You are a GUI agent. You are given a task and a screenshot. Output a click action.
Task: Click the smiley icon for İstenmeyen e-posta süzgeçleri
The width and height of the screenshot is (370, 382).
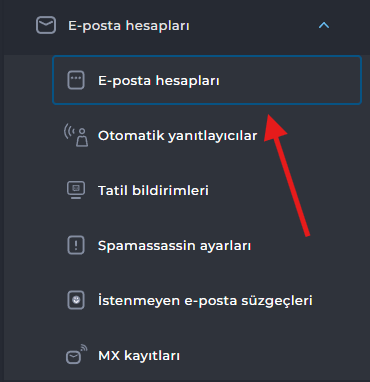76,300
